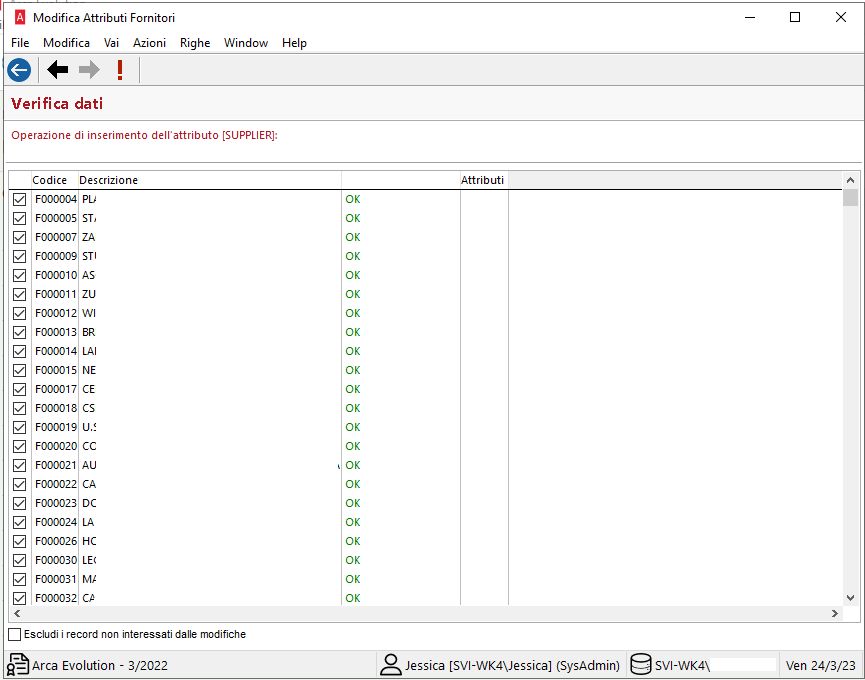865x680 pixels.
Task: Enable Escludi i record non interessati checkbox
Action: point(14,634)
